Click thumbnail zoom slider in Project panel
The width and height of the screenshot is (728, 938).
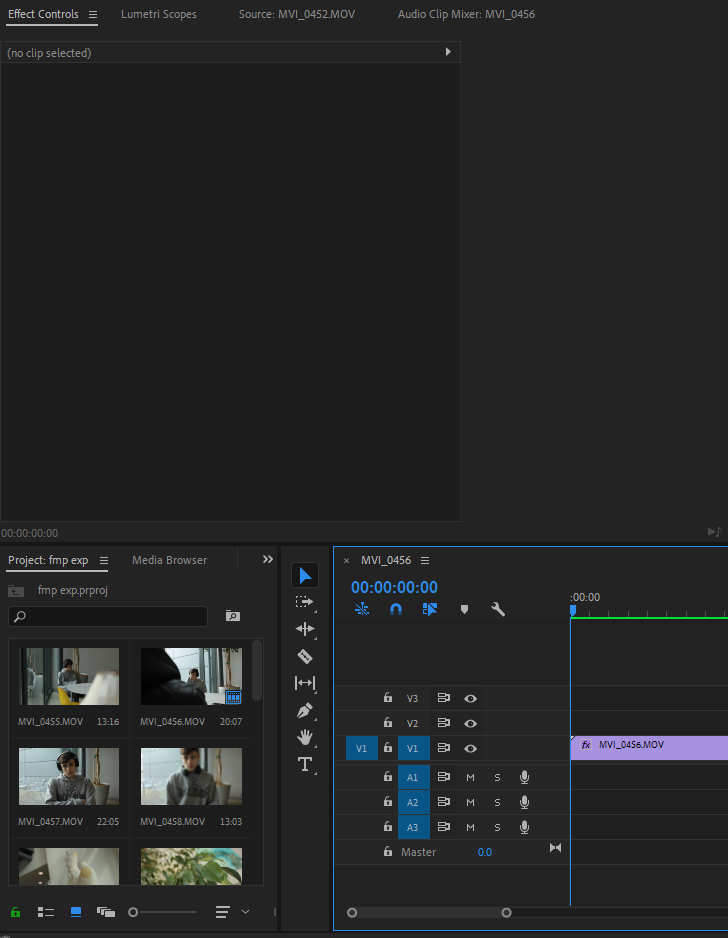point(133,912)
